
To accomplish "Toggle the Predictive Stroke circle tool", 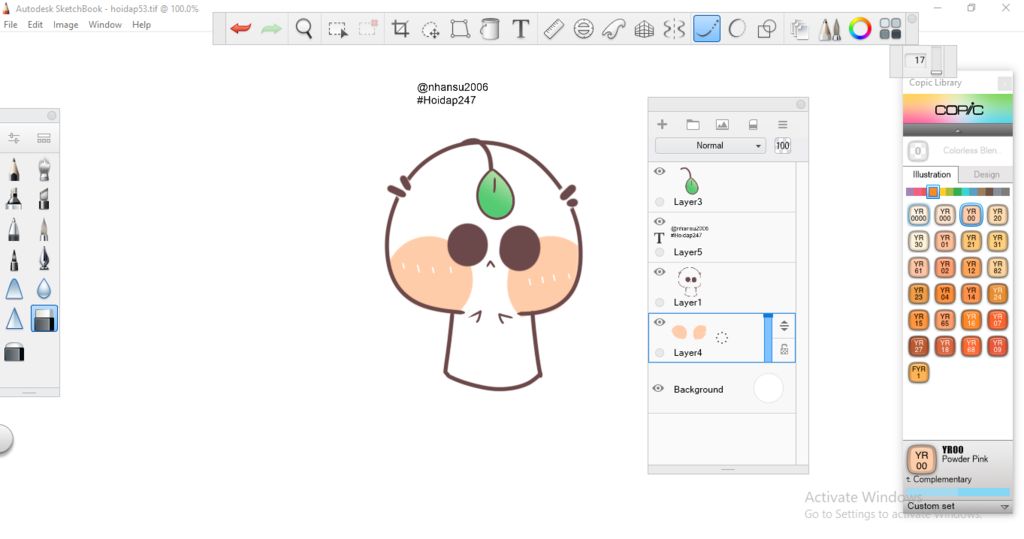I will pyautogui.click(x=737, y=29).
